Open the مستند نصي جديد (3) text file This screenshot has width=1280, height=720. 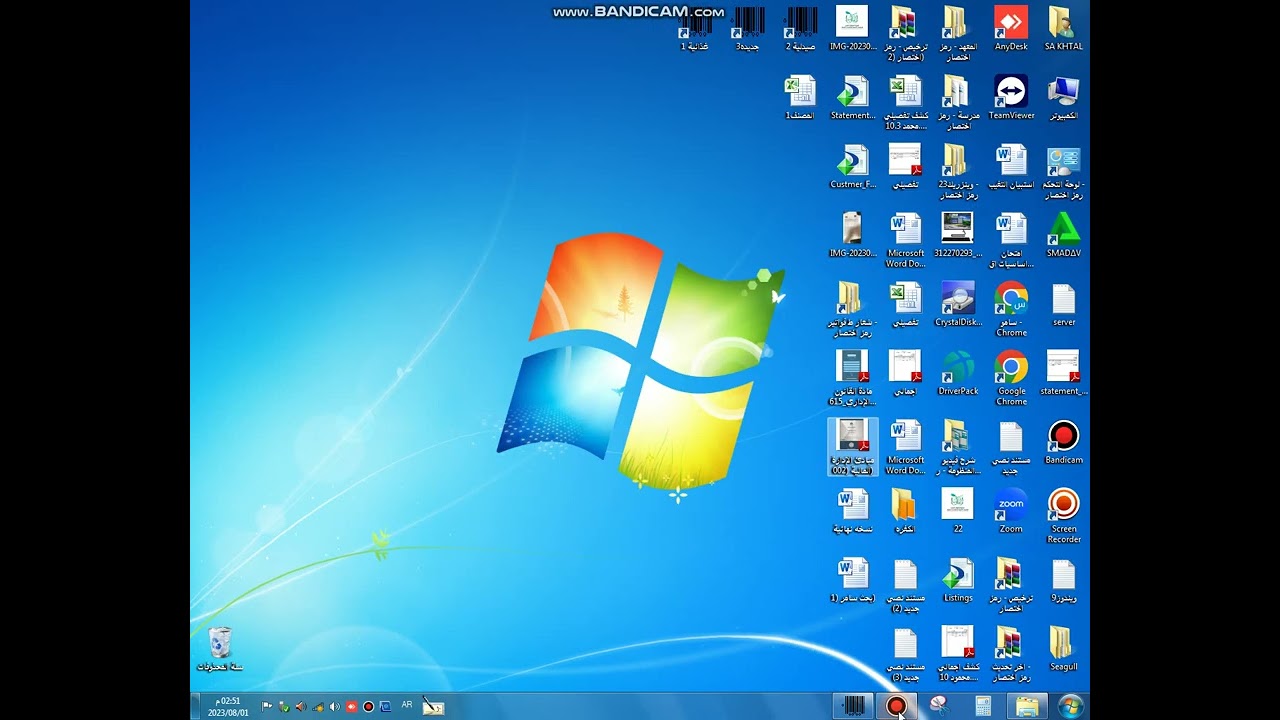coord(905,654)
